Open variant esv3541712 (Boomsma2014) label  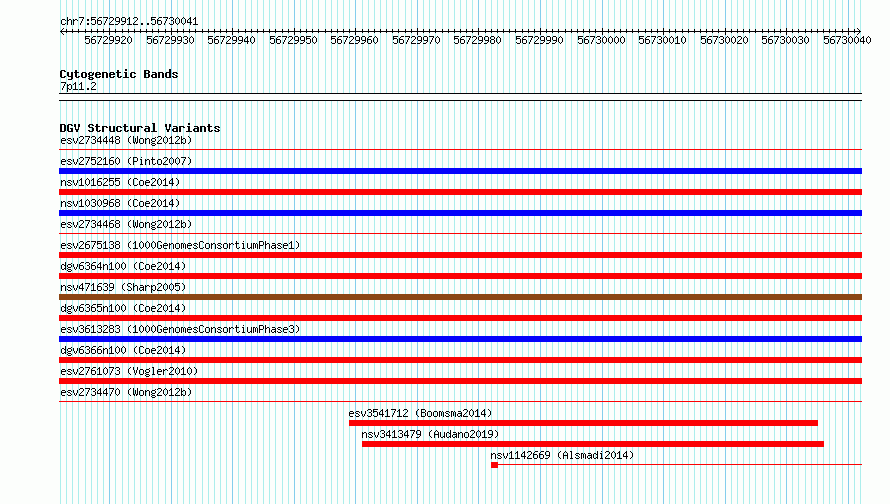[x=420, y=413]
